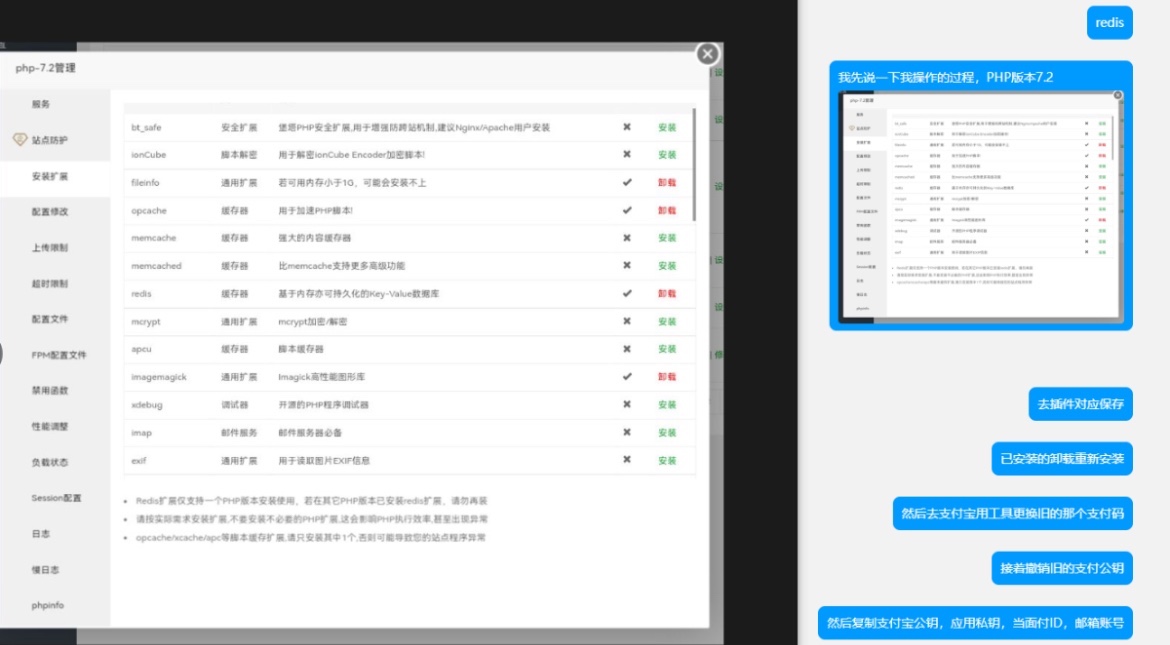The width and height of the screenshot is (1170, 645).
Task: Open the FPM配置文件 sidebar item
Action: pos(58,355)
